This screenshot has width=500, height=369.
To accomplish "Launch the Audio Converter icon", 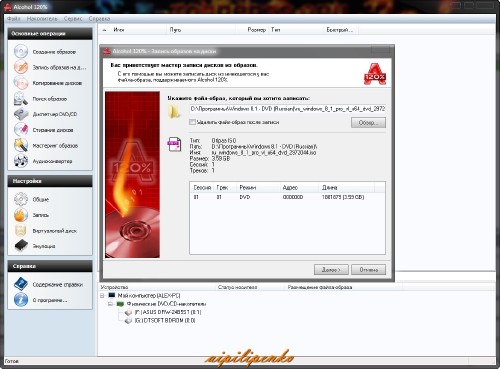I will tap(21, 161).
